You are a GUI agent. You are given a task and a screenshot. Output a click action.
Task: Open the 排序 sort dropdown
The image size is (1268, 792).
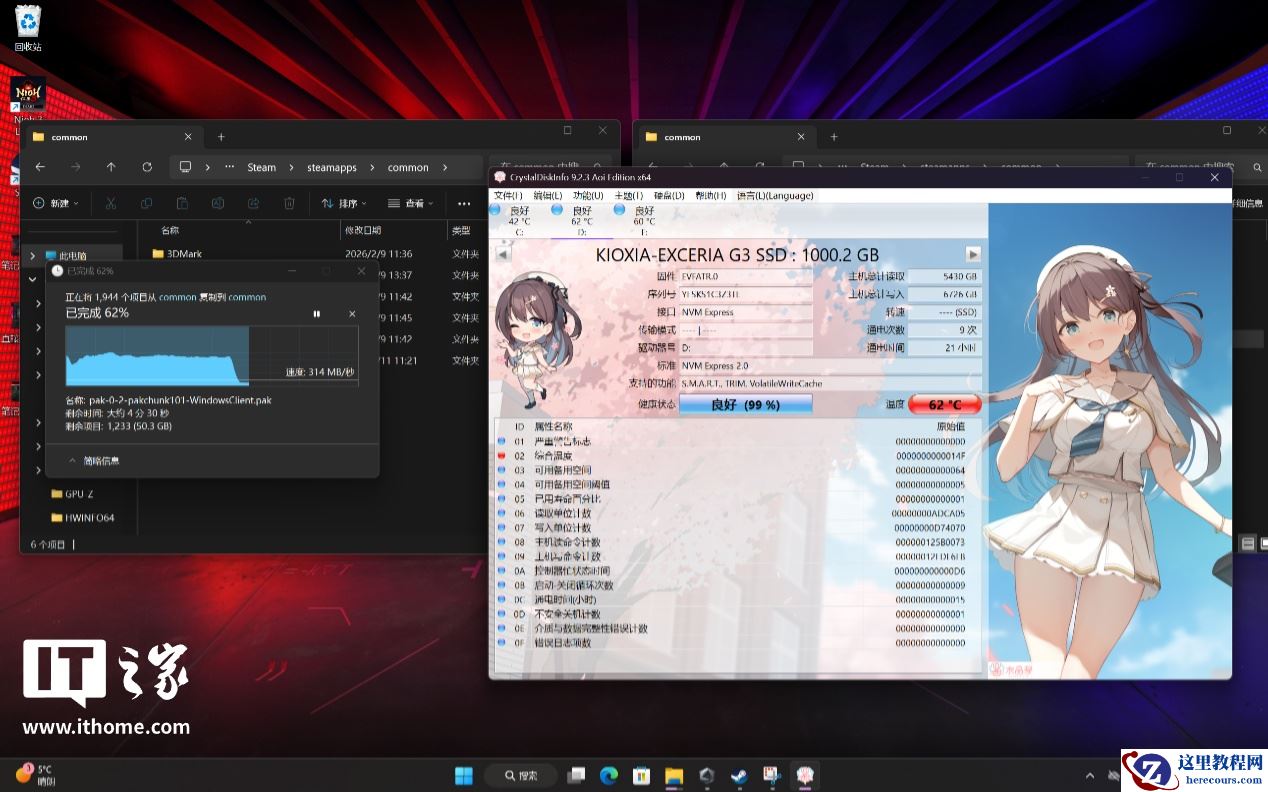coord(344,203)
